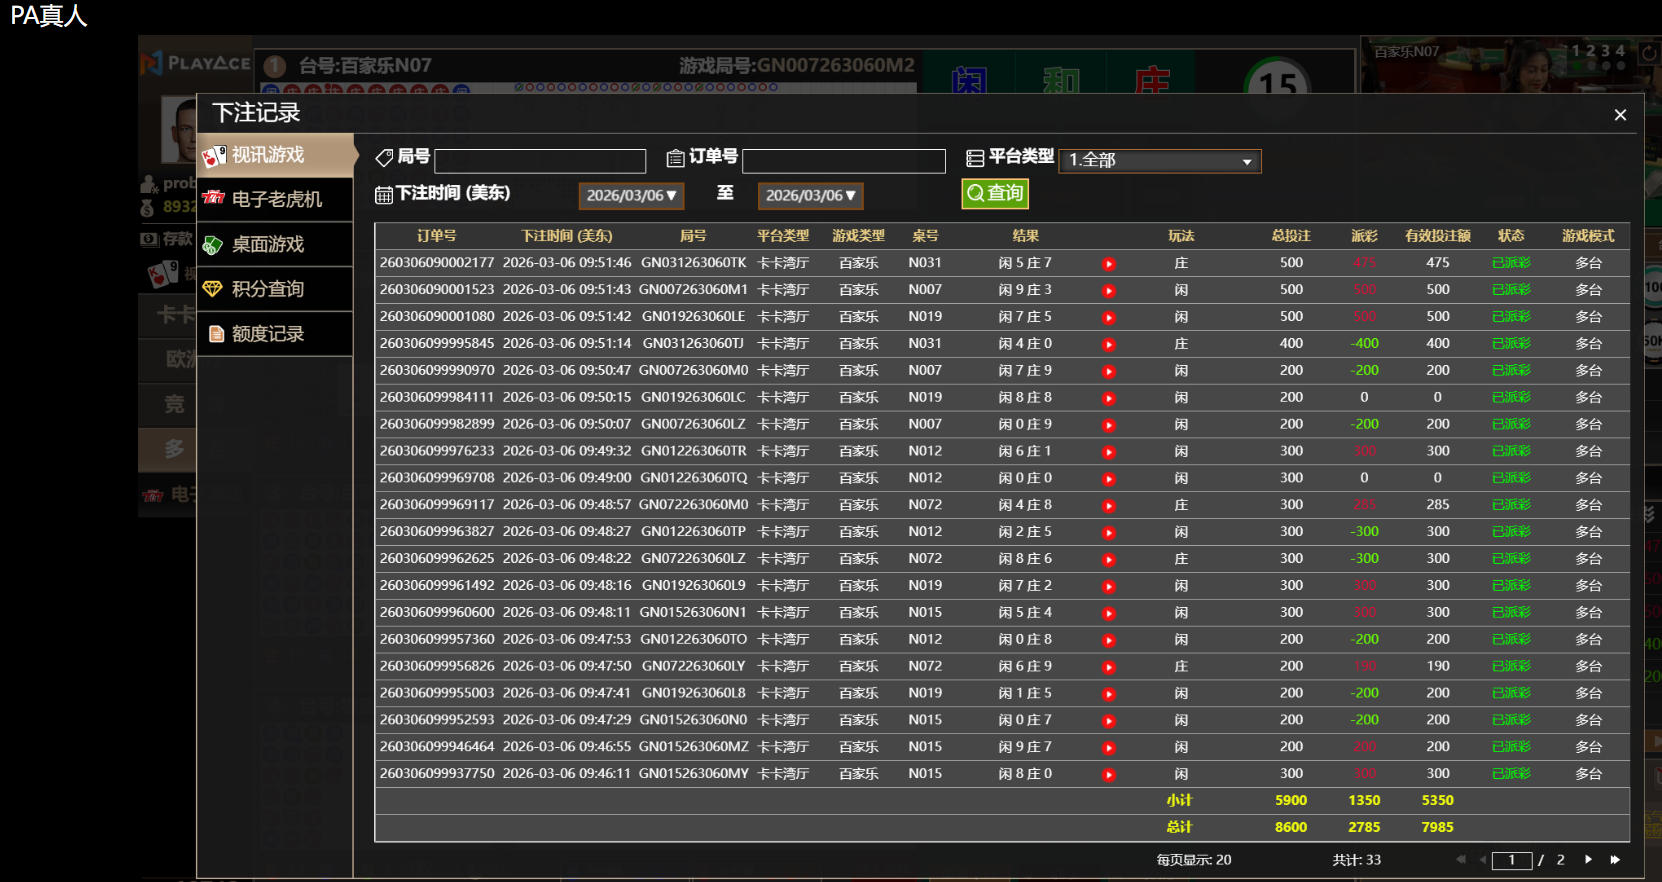This screenshot has width=1662, height=882.
Task: Switch to the 电子老虎机 tab
Action: 275,199
